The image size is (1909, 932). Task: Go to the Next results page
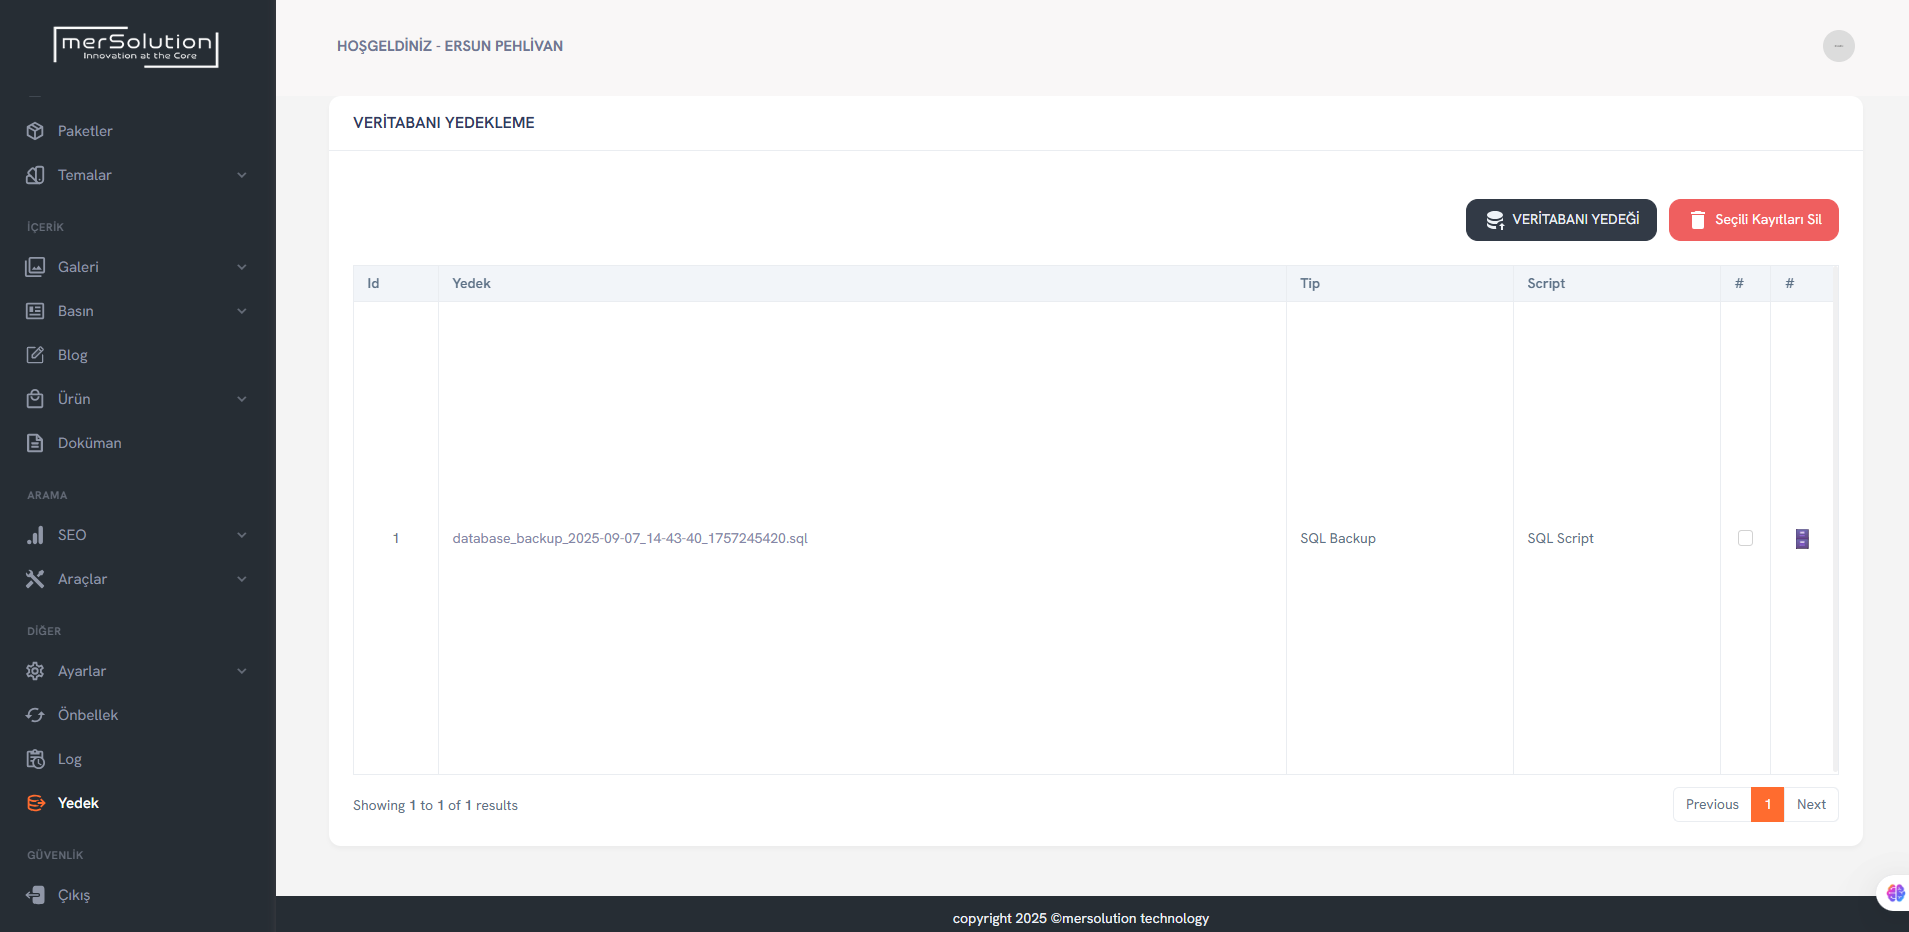(1811, 805)
